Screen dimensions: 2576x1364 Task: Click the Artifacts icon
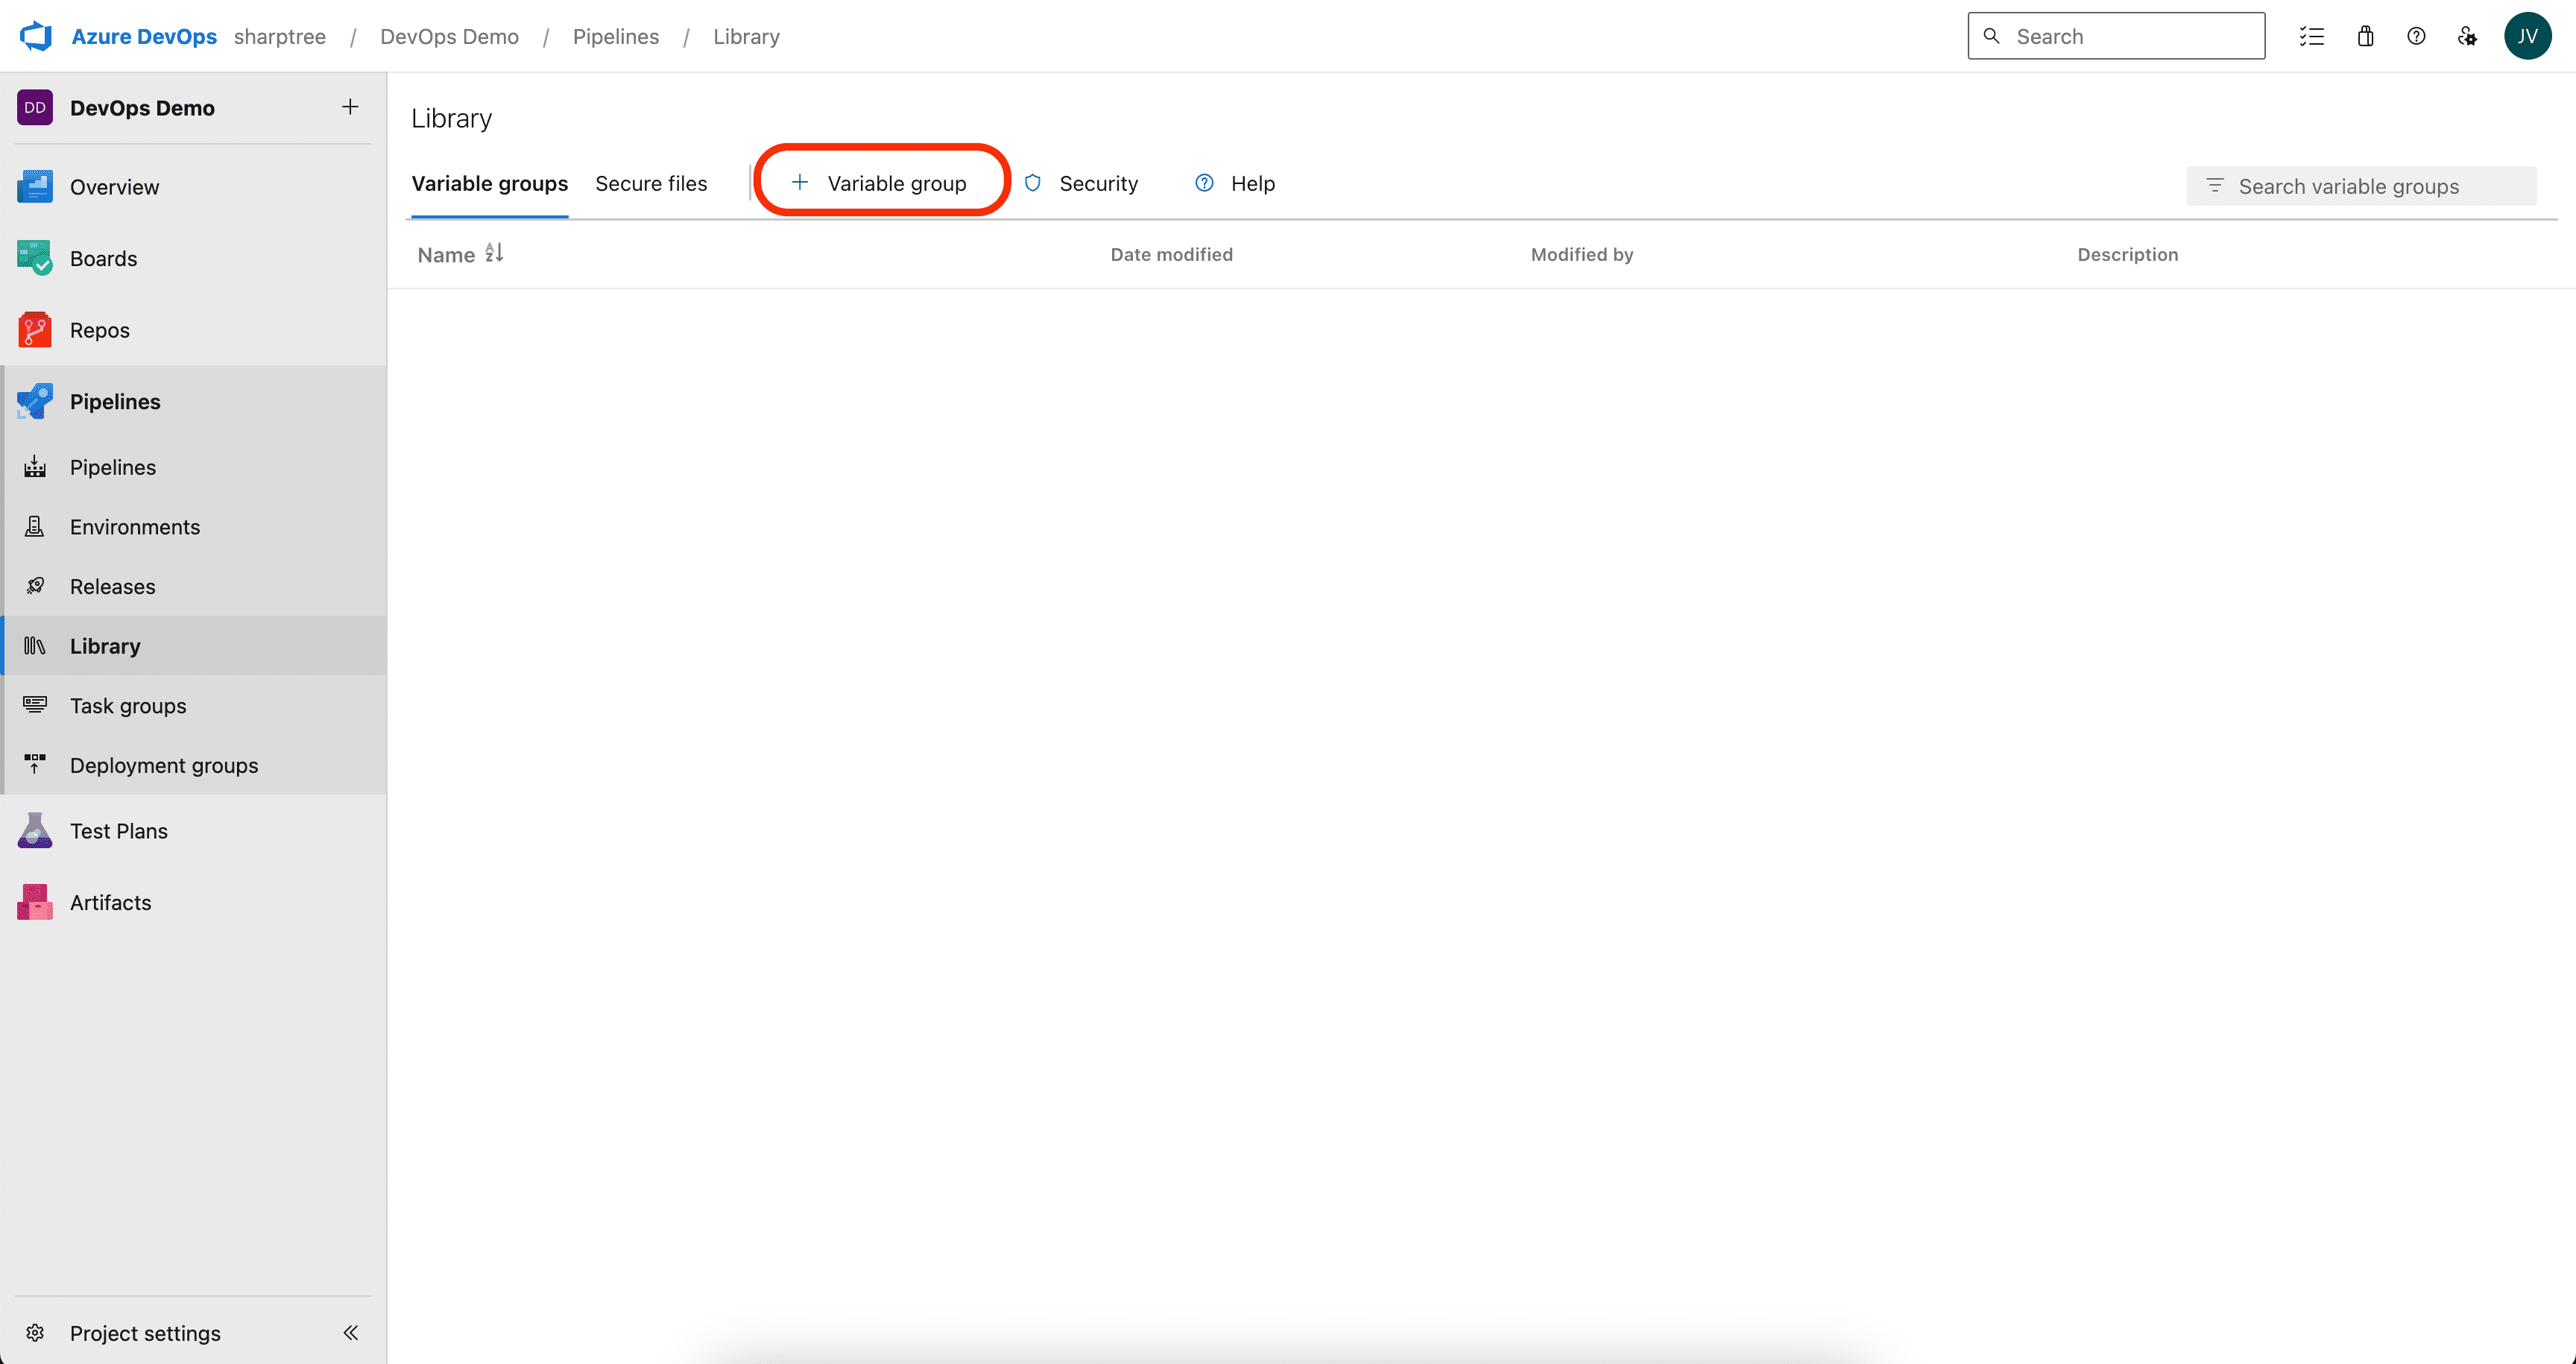point(35,902)
